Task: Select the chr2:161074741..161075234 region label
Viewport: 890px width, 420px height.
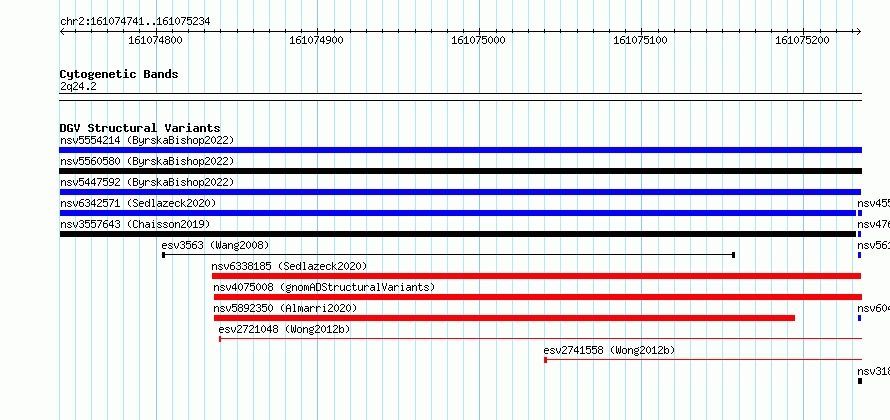Action: coord(135,22)
